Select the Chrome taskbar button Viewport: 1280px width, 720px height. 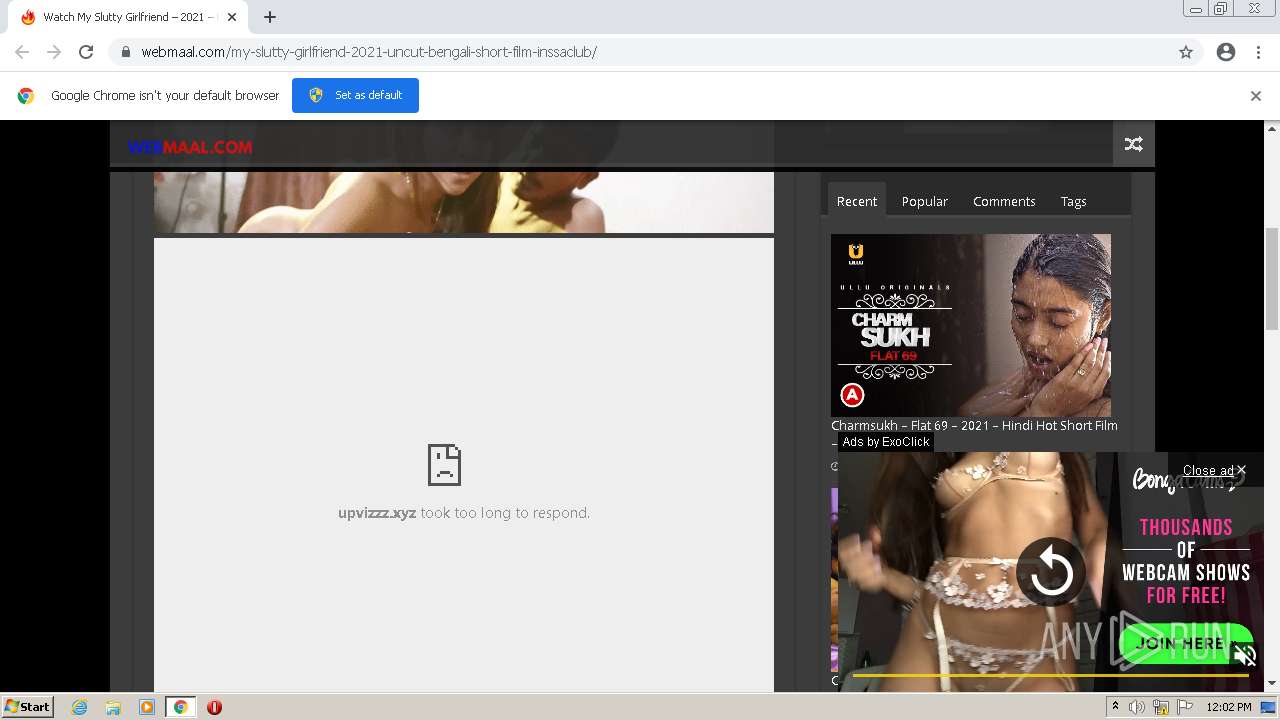tap(181, 707)
